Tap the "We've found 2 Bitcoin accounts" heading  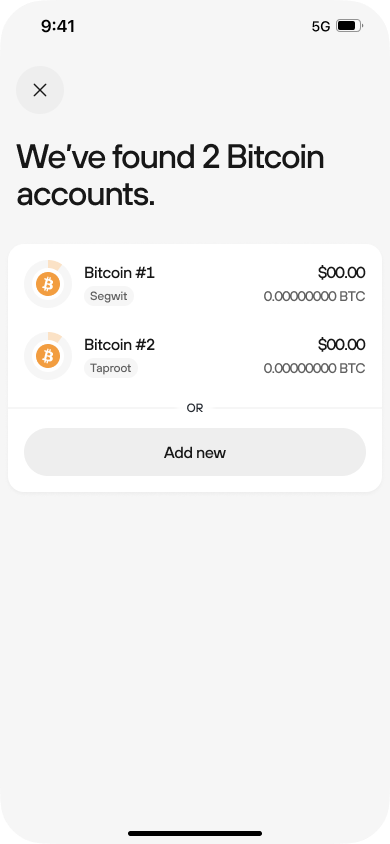click(x=171, y=176)
